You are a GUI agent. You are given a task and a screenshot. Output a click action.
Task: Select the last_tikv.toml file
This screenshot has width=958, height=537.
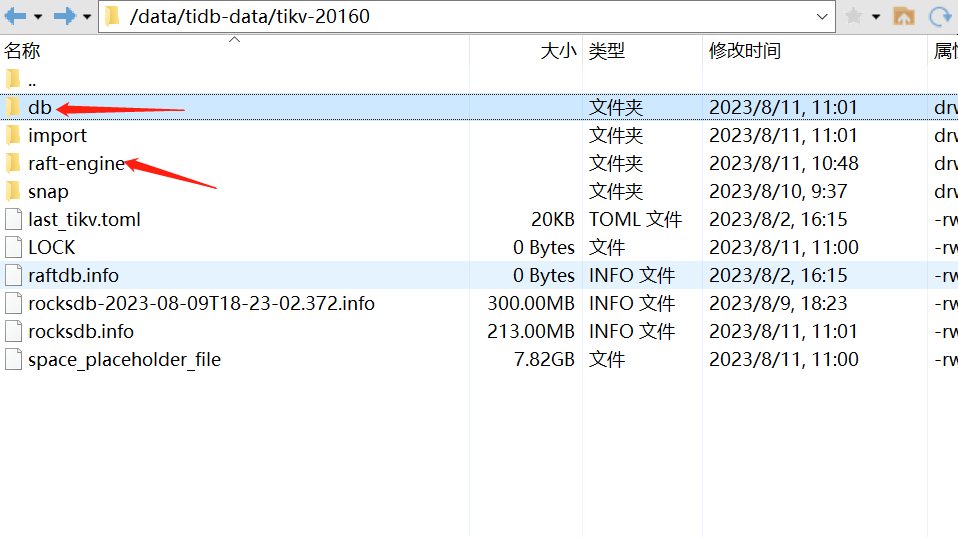pyautogui.click(x=84, y=219)
